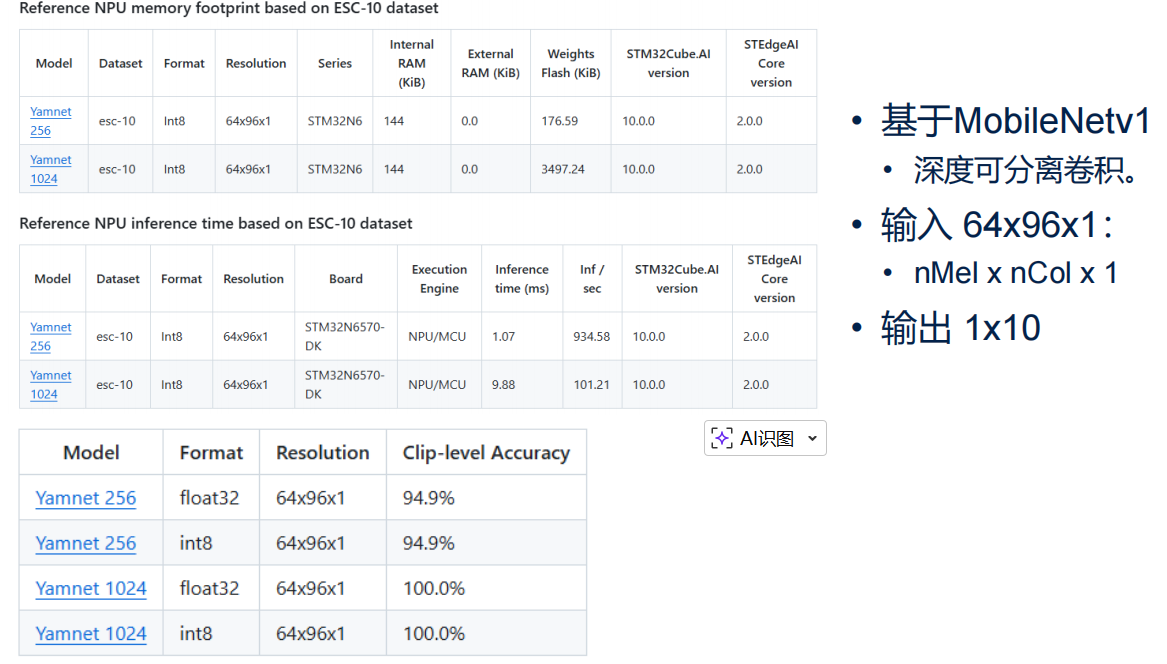Select the Yamnet 1024 int8 accuracy link
The image size is (1167, 664).
pyautogui.click(x=91, y=633)
